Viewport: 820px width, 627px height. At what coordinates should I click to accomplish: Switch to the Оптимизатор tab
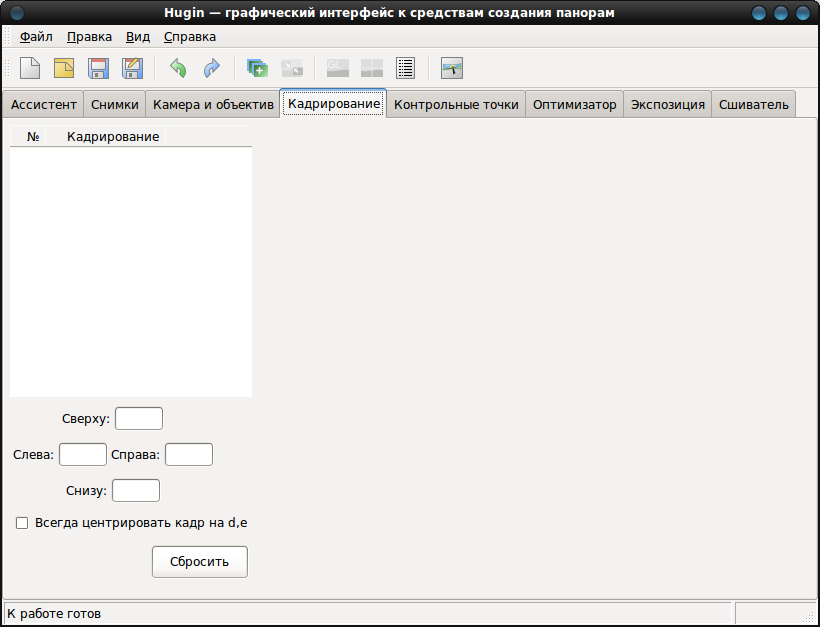point(574,105)
